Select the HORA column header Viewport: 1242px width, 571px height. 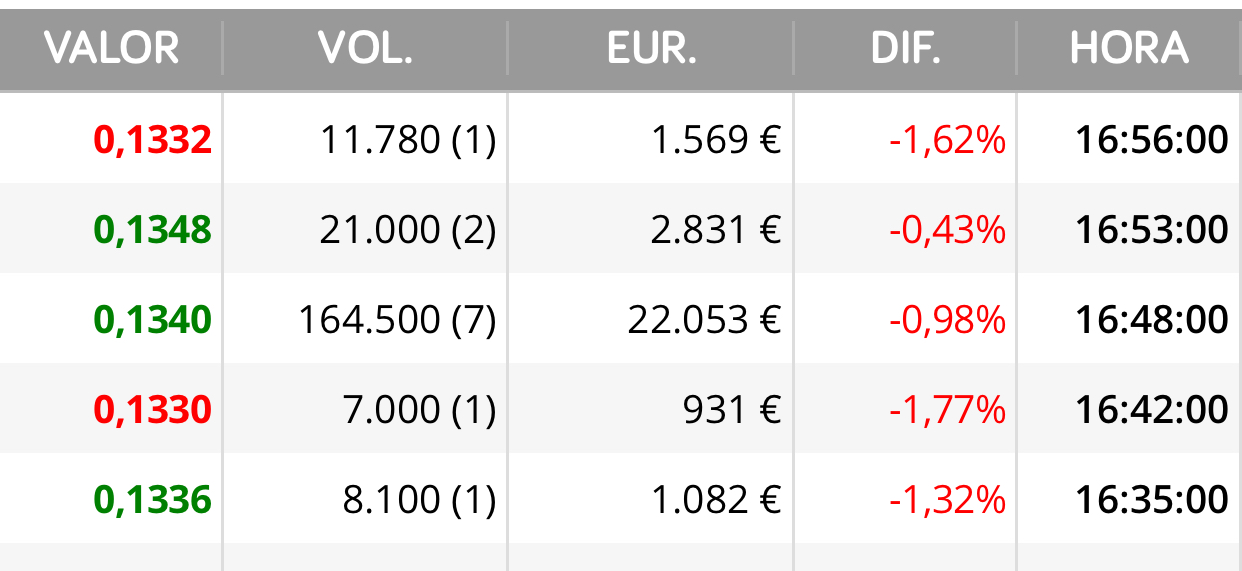coord(1129,48)
